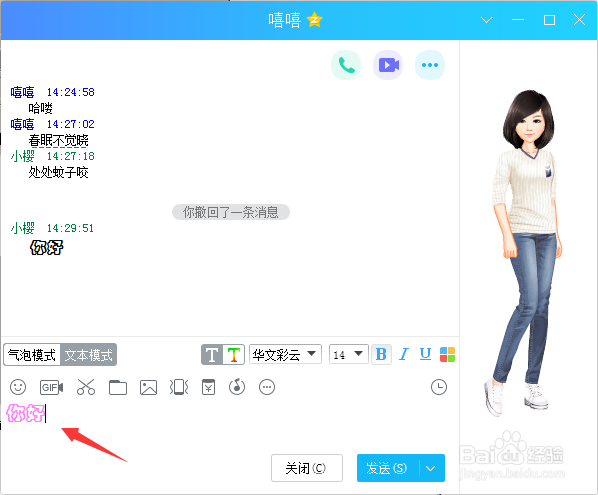The height and width of the screenshot is (495, 598).
Task: Click the sent styled 你好 message
Action: pos(47,248)
